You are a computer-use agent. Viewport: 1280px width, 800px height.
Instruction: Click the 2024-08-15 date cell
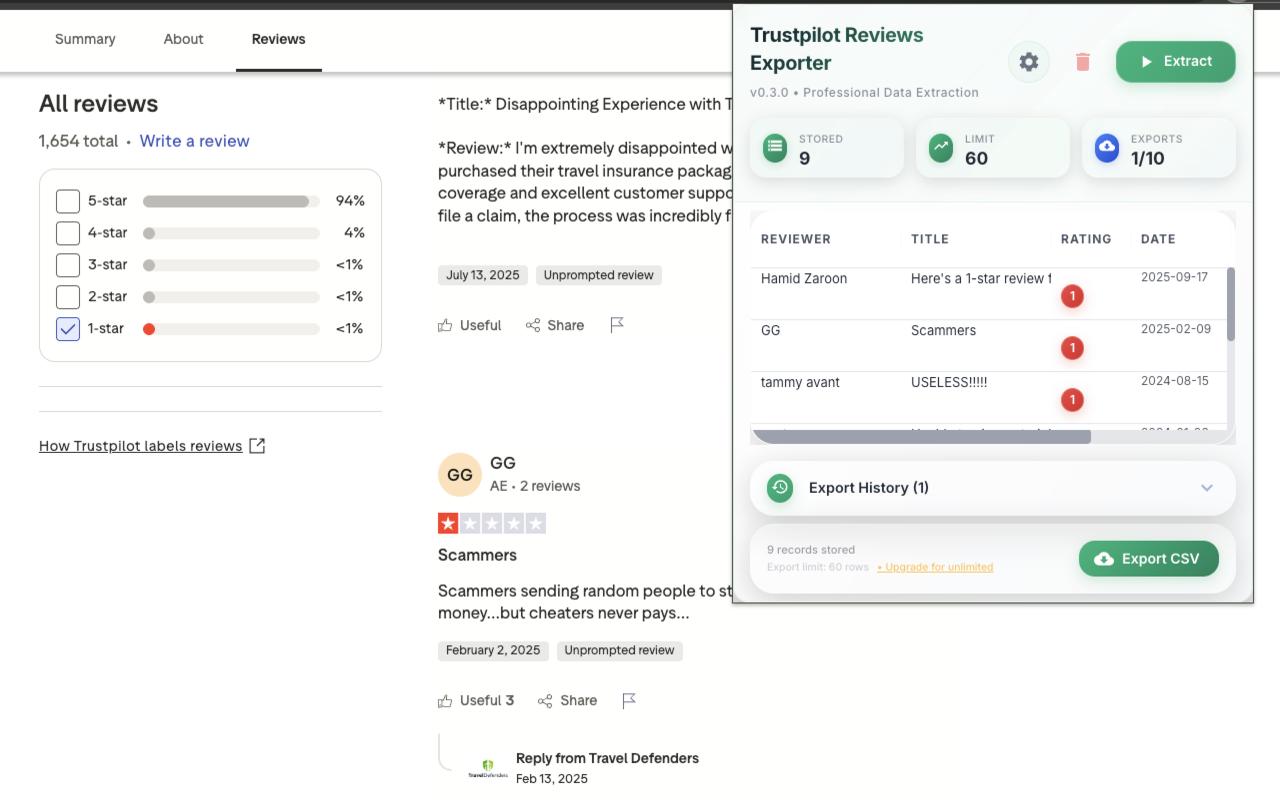[1175, 381]
